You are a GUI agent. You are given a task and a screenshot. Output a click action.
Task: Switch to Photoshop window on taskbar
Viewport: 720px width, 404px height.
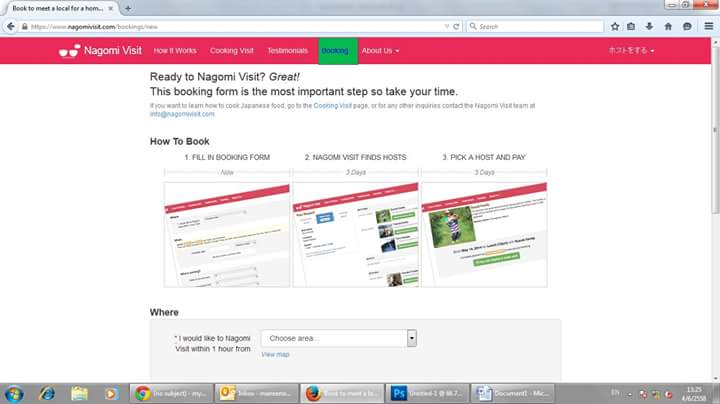pyautogui.click(x=428, y=394)
